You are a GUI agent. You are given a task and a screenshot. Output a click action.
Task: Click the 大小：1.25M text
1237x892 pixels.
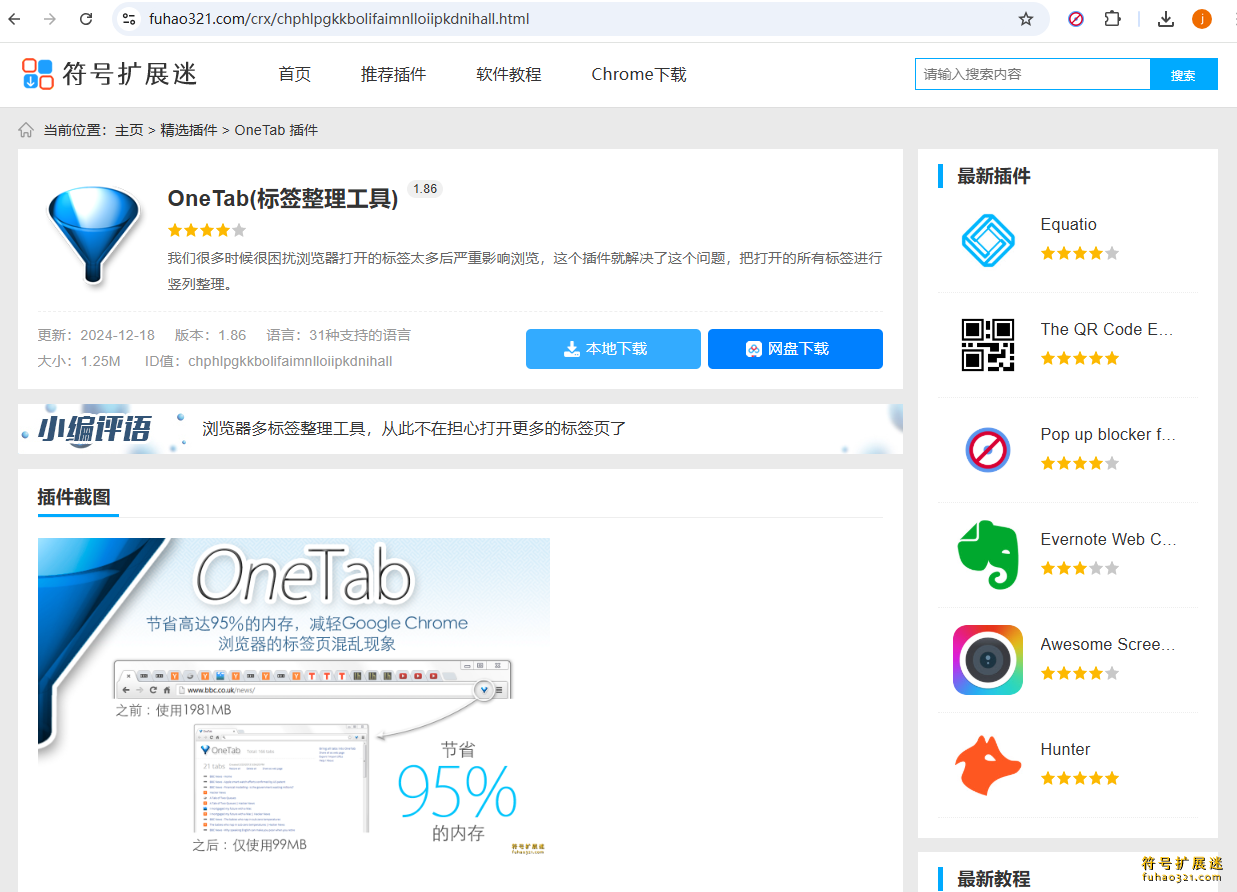pos(79,361)
